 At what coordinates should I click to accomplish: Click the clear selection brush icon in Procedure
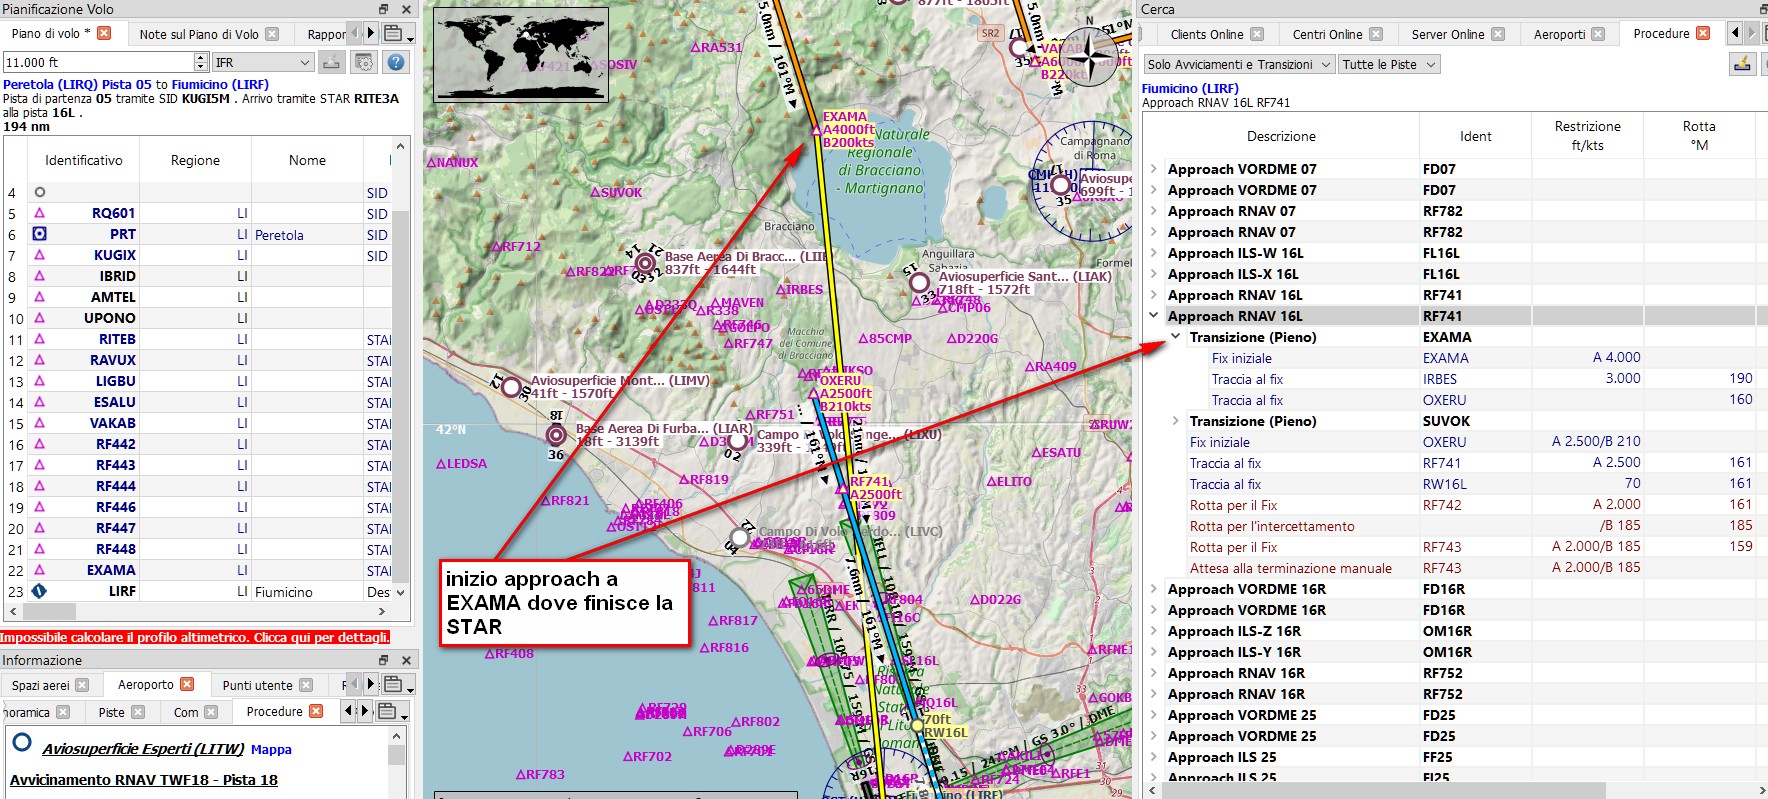(1742, 64)
